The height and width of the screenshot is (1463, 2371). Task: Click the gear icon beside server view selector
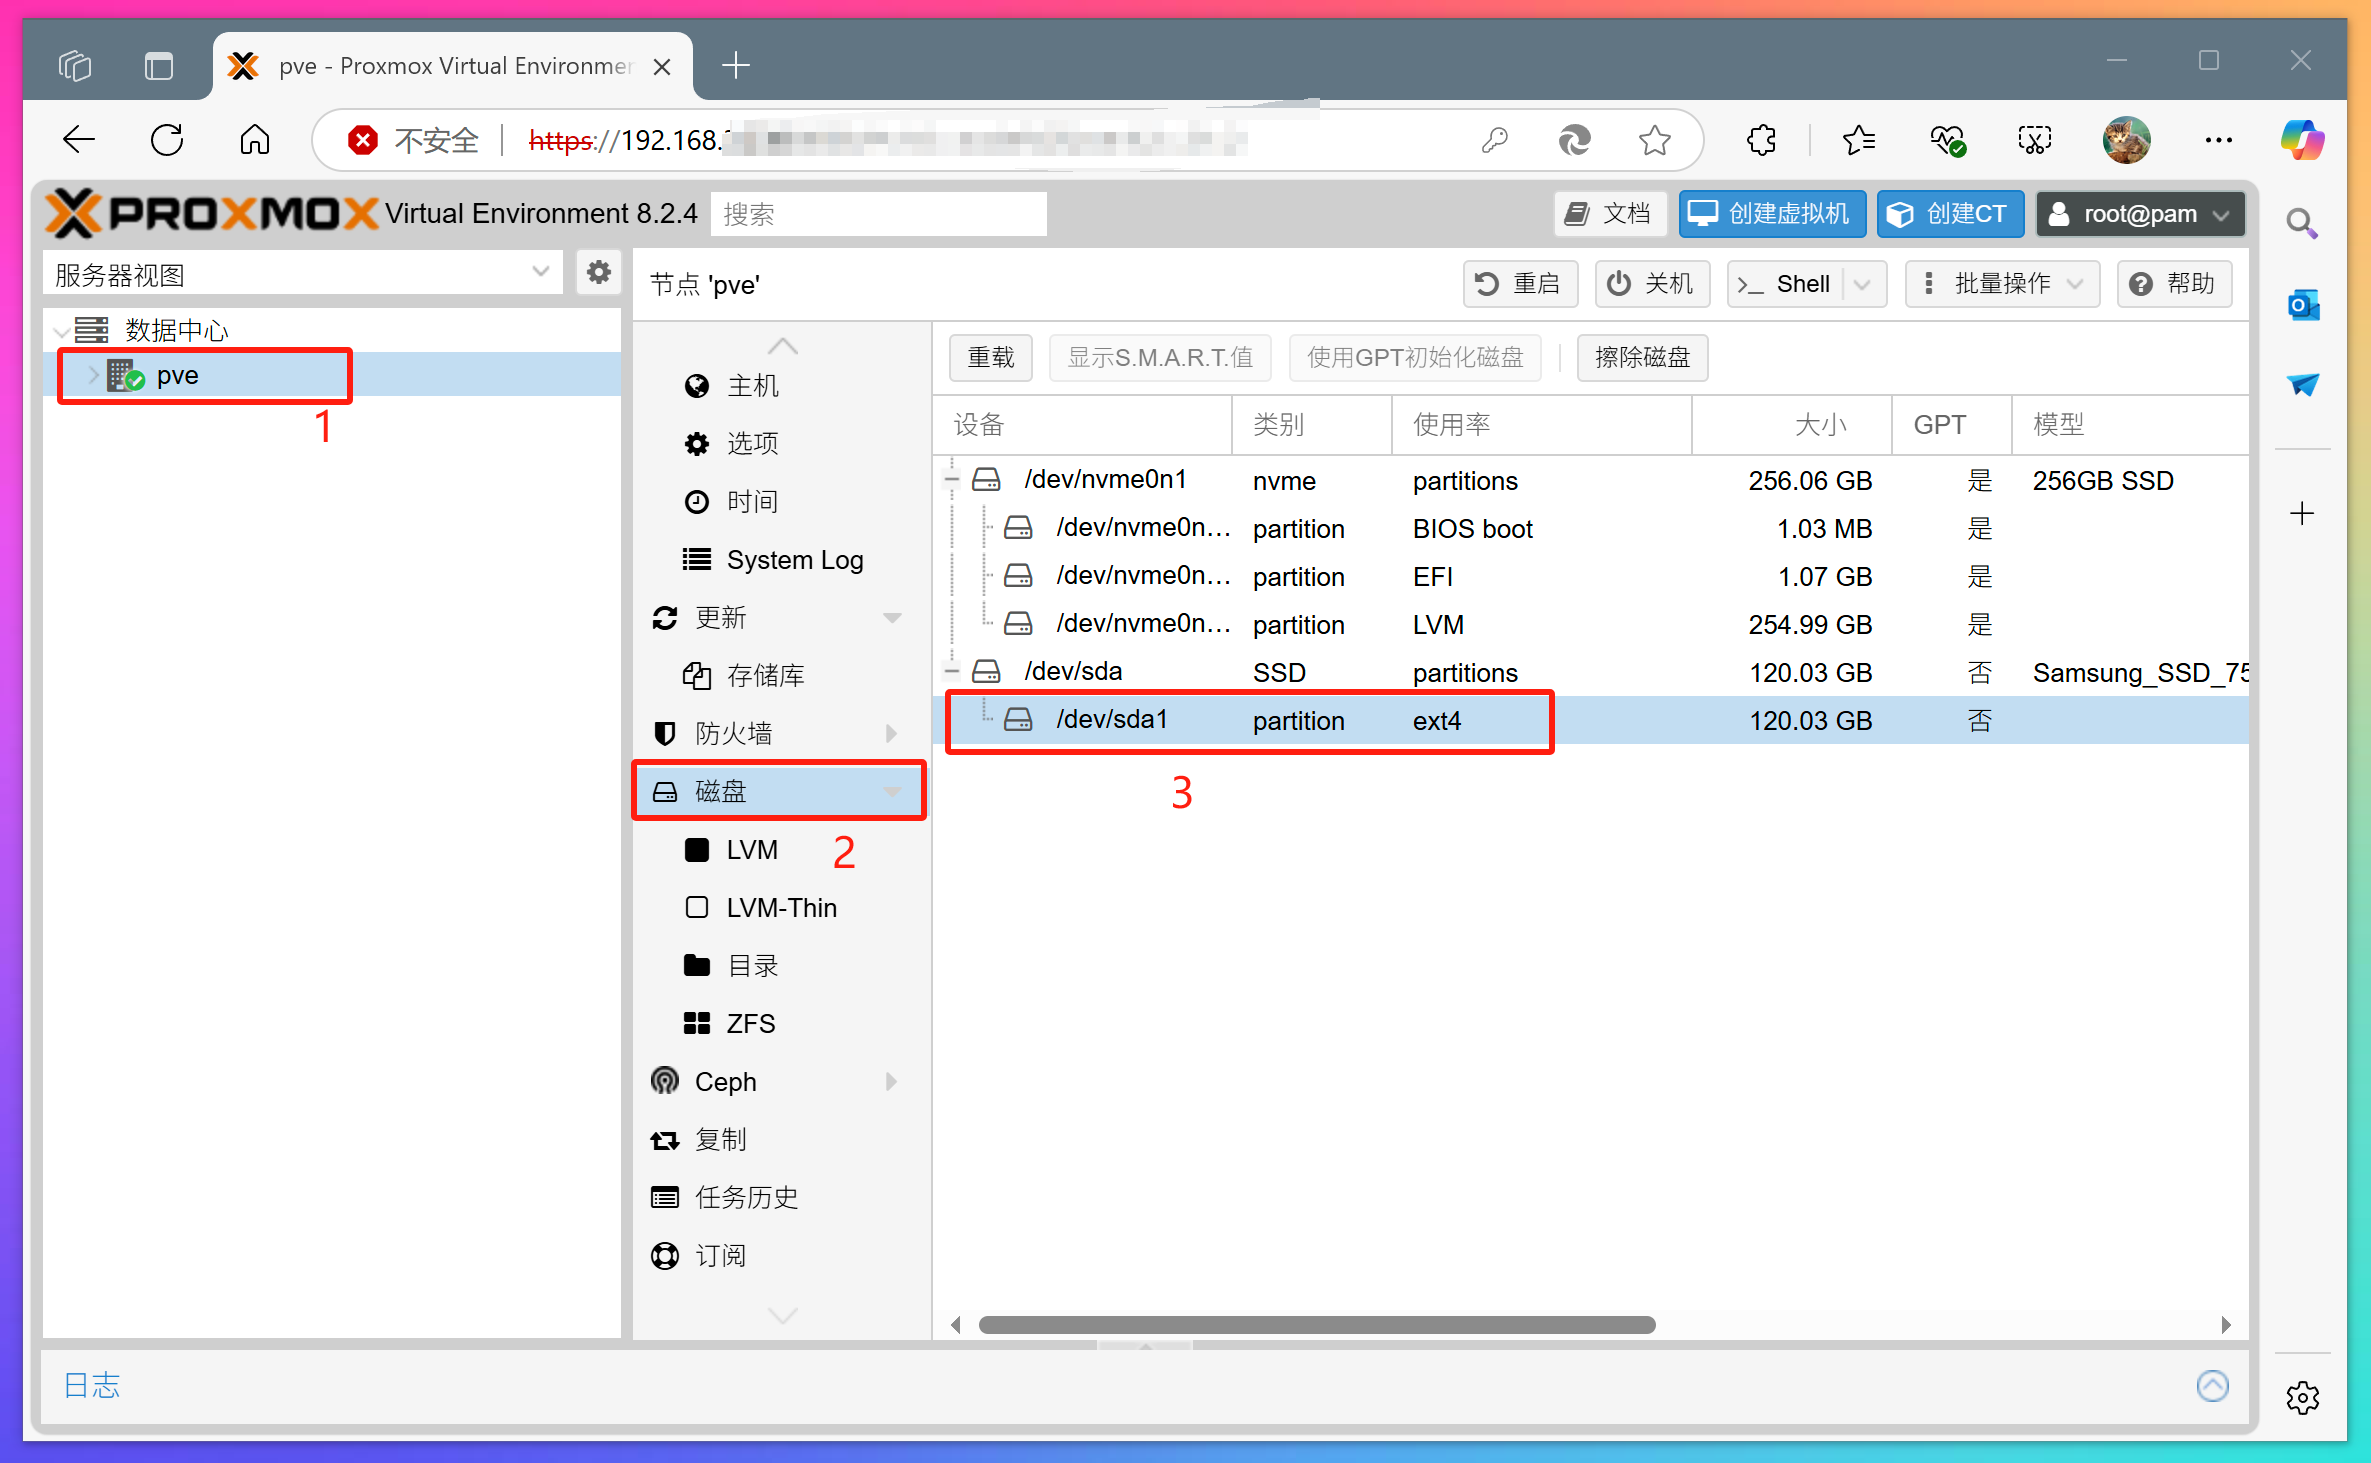click(x=598, y=273)
